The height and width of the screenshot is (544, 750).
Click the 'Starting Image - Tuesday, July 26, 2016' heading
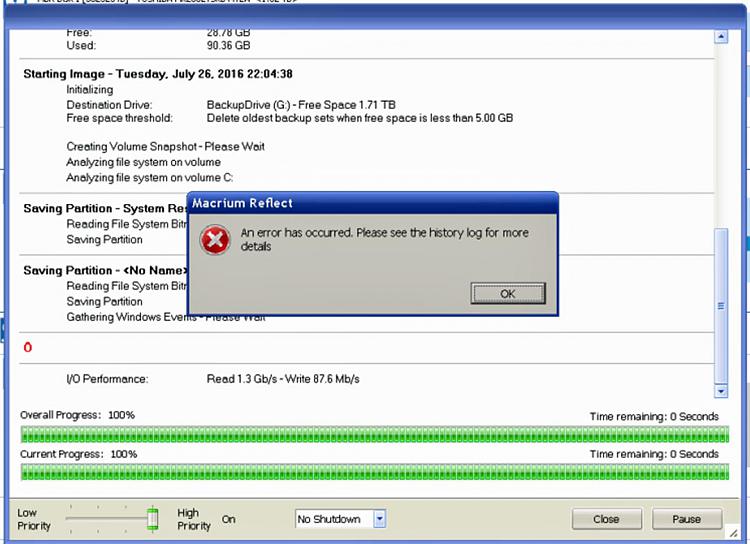(158, 74)
